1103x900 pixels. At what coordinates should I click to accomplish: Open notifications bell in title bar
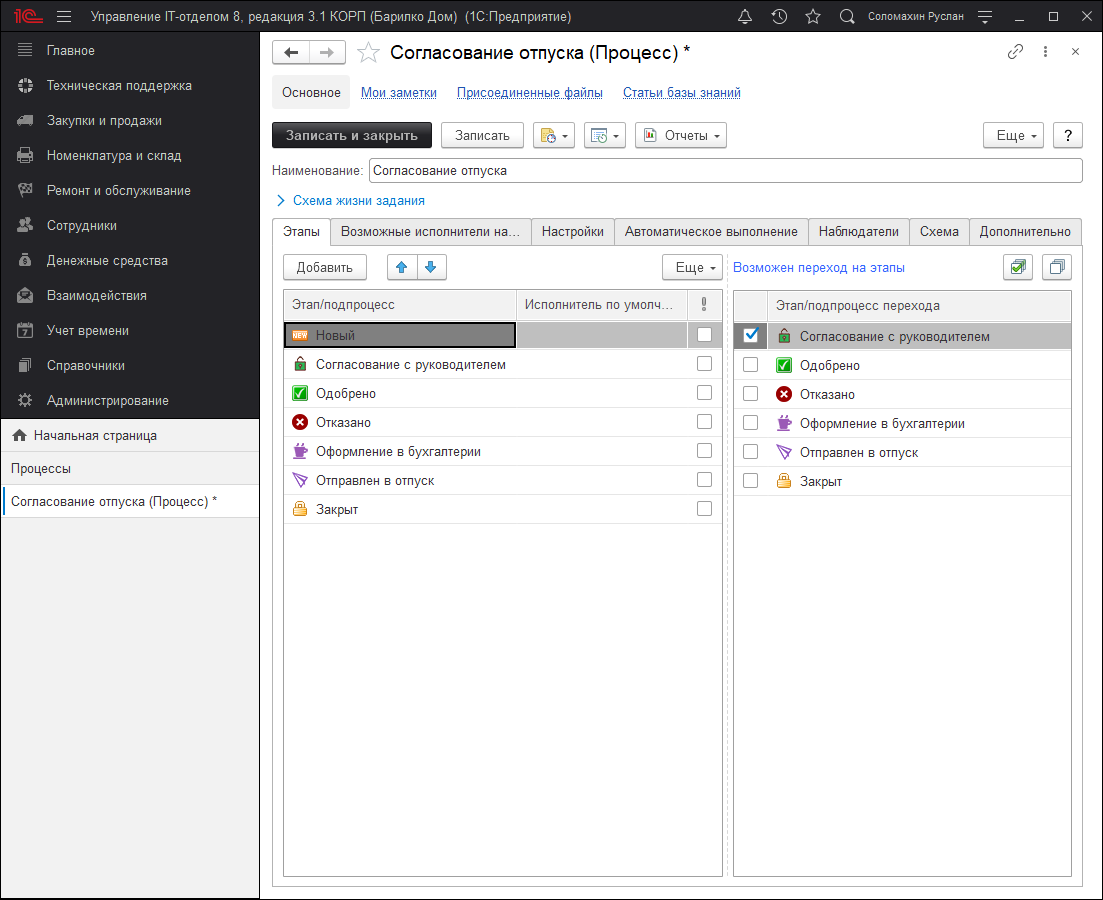coord(744,17)
